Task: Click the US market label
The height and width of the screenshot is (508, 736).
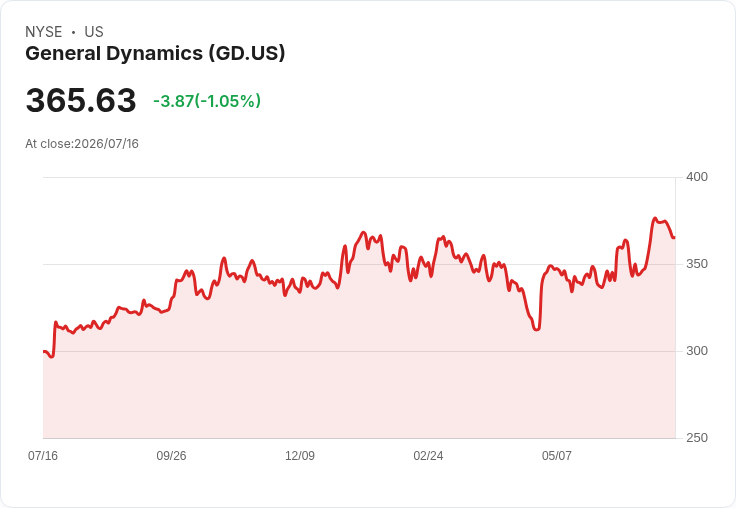Action: point(94,32)
